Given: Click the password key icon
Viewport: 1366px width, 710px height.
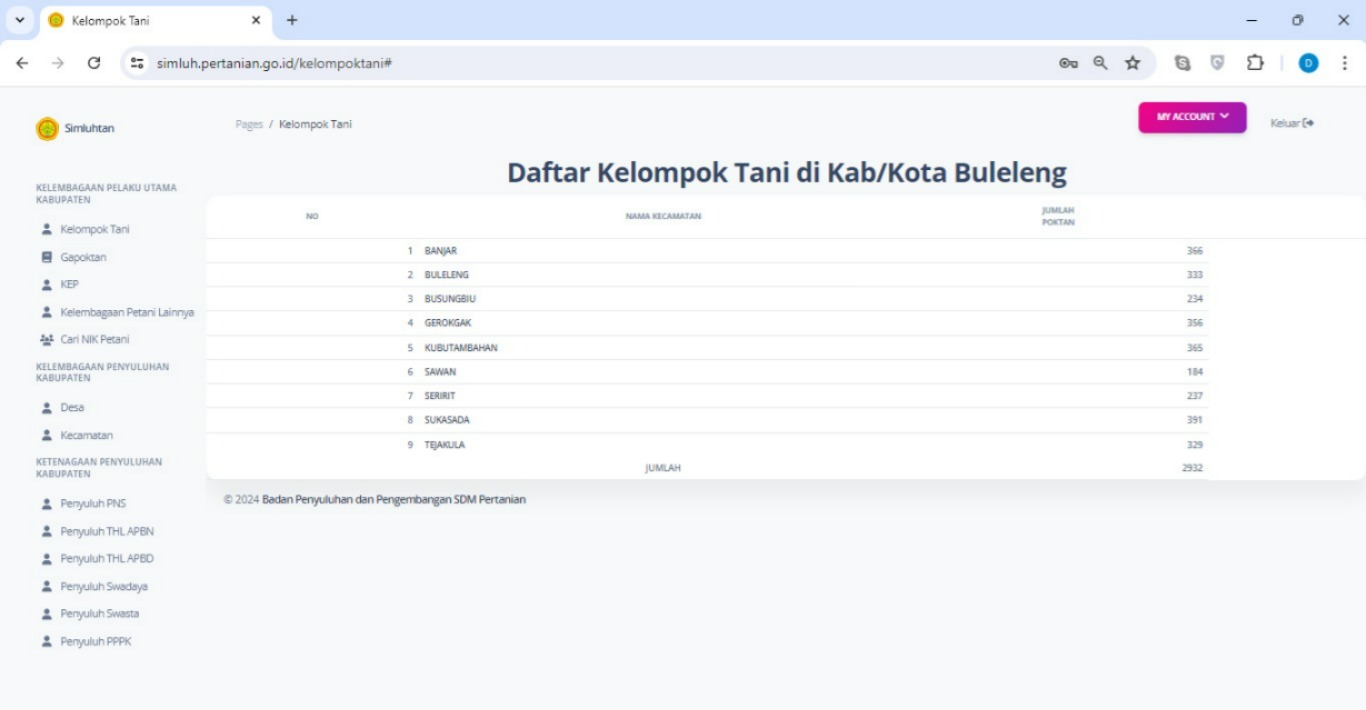Looking at the screenshot, I should (x=1068, y=63).
